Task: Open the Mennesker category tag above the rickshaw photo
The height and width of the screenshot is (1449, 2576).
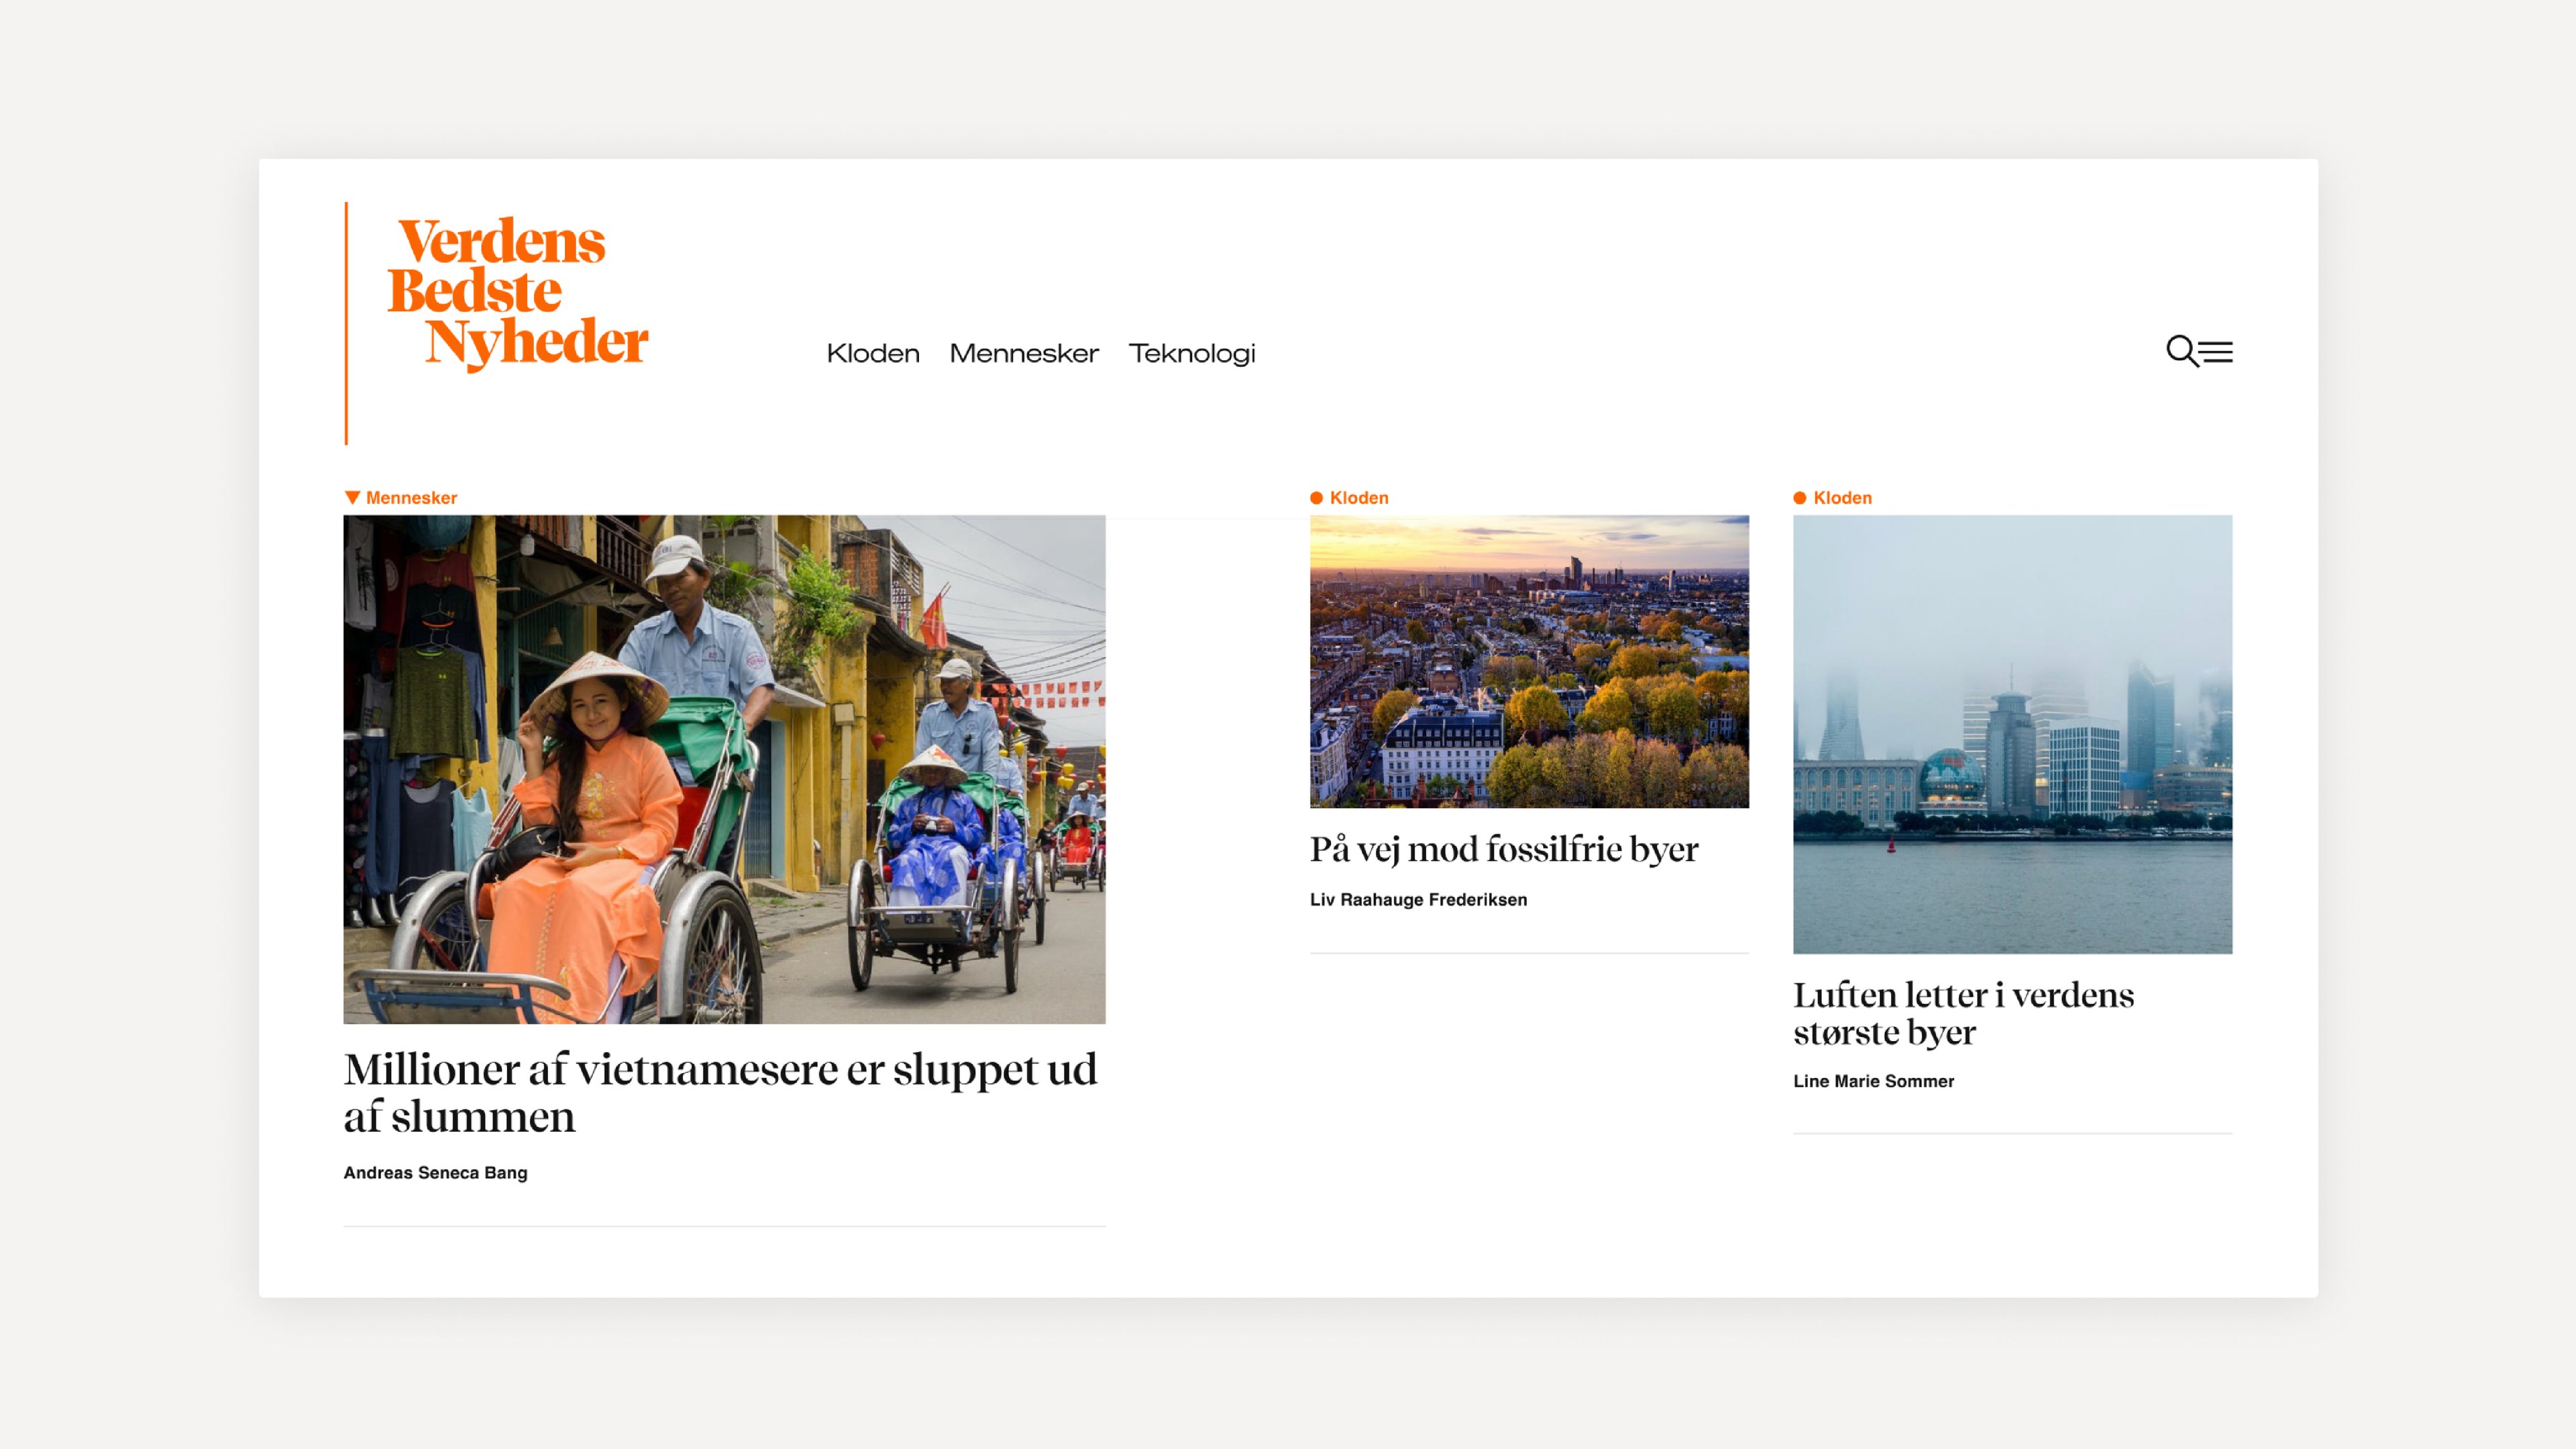Action: pyautogui.click(x=411, y=498)
